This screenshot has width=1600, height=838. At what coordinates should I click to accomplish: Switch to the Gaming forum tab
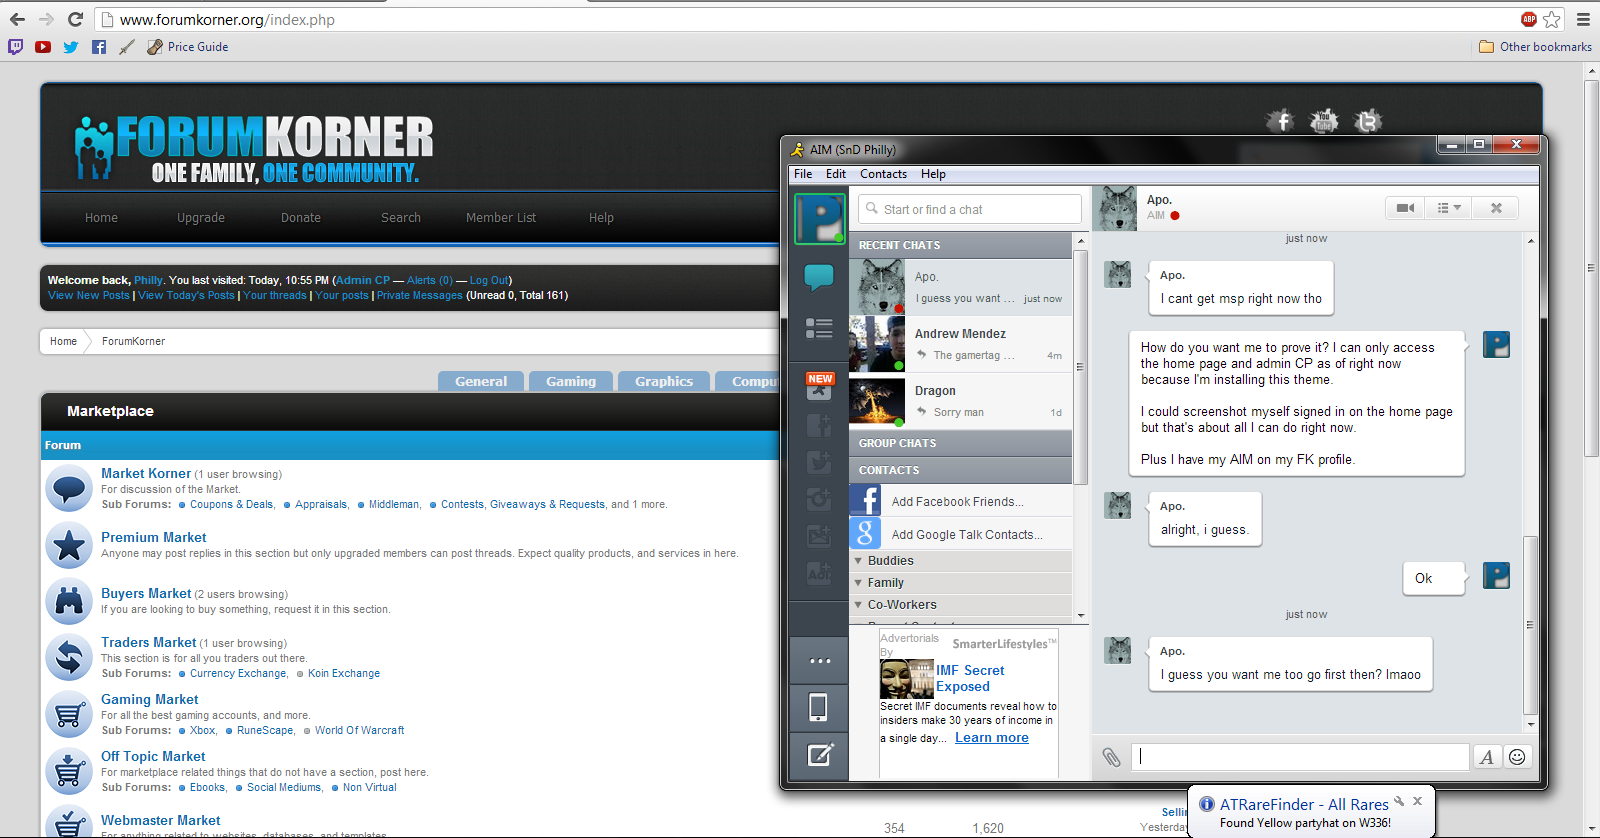[x=571, y=381]
